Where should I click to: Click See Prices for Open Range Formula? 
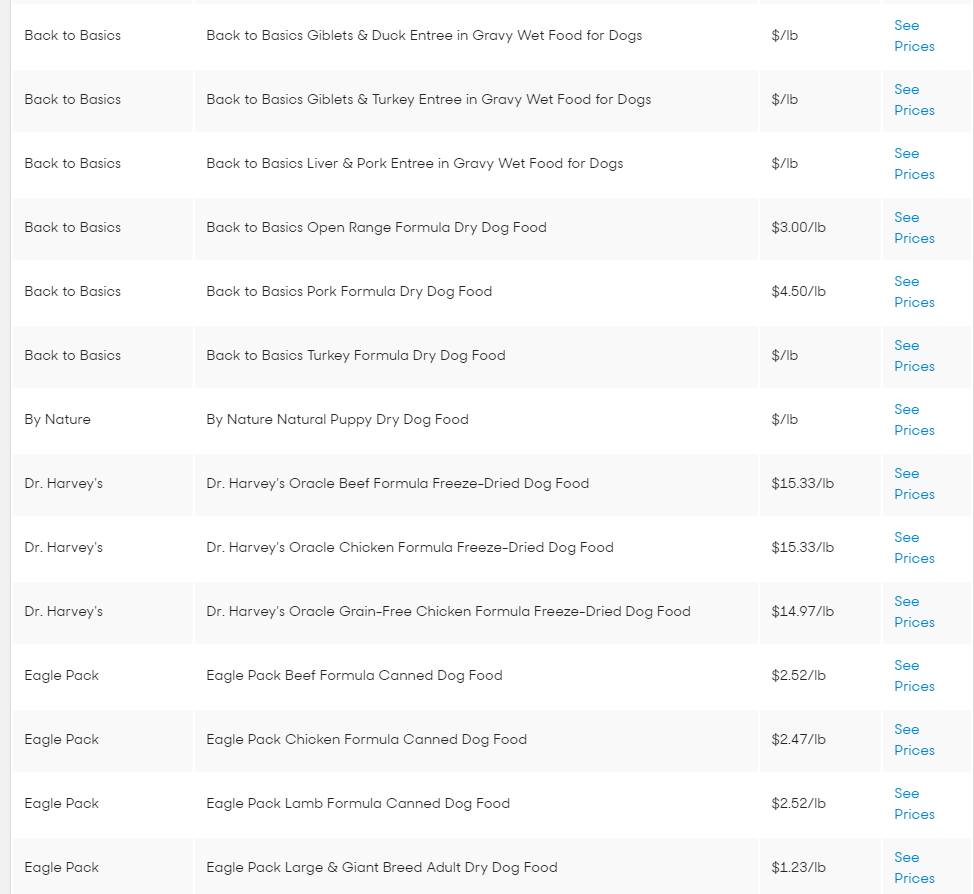pyautogui.click(x=914, y=228)
